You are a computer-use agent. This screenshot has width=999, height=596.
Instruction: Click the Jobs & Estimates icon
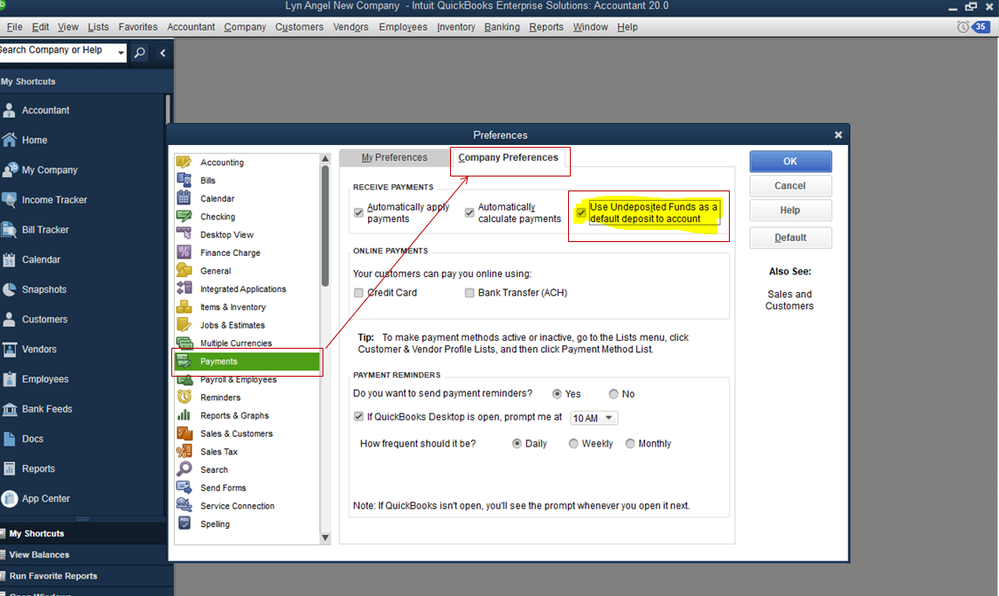click(184, 324)
